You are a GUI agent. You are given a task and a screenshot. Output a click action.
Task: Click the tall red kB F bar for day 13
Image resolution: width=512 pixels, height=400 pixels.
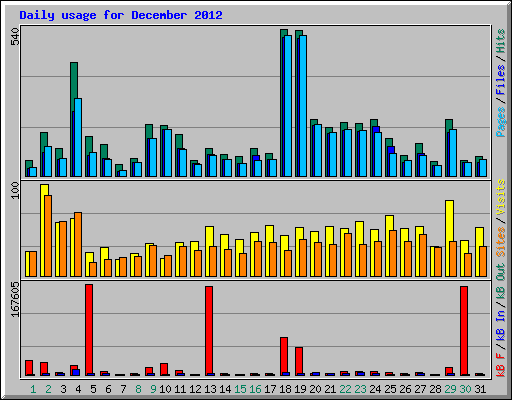pos(209,331)
